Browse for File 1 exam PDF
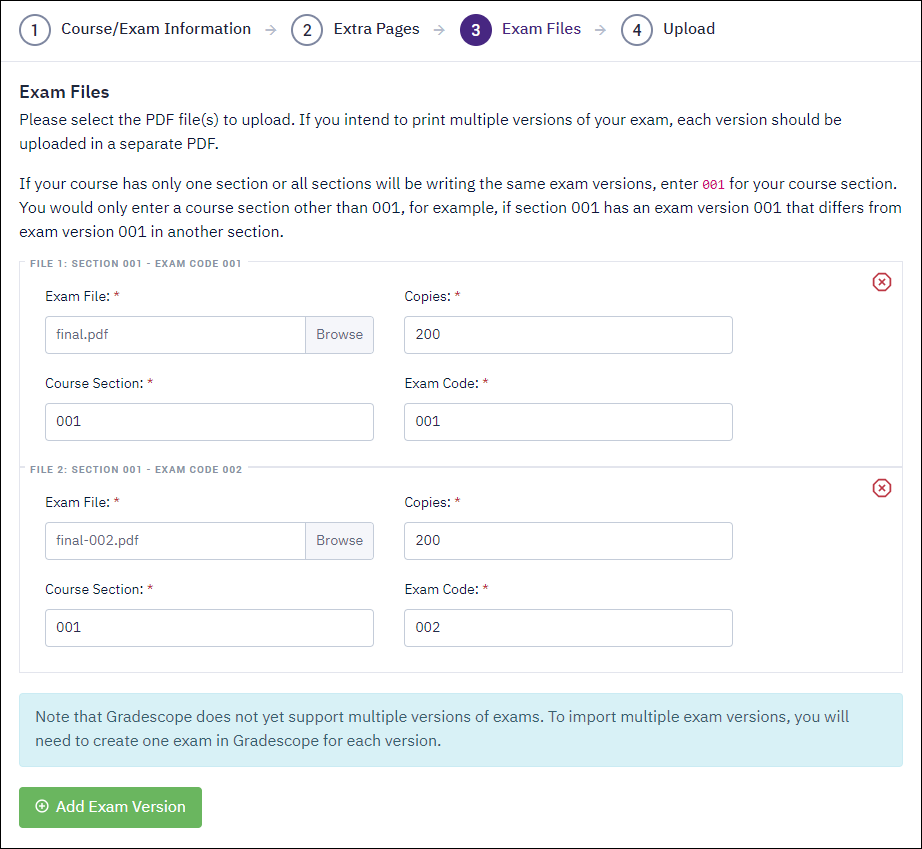The height and width of the screenshot is (849, 922). (339, 335)
